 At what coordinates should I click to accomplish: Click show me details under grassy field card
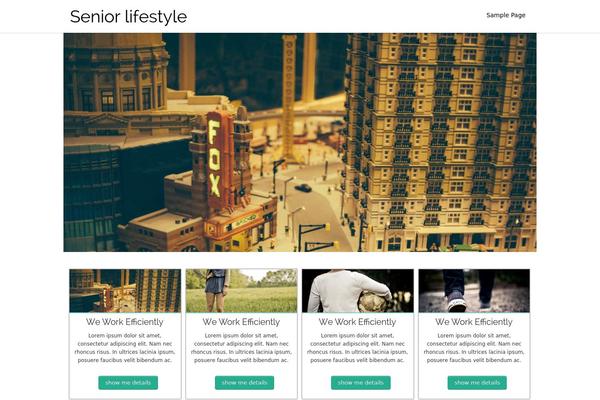(245, 383)
